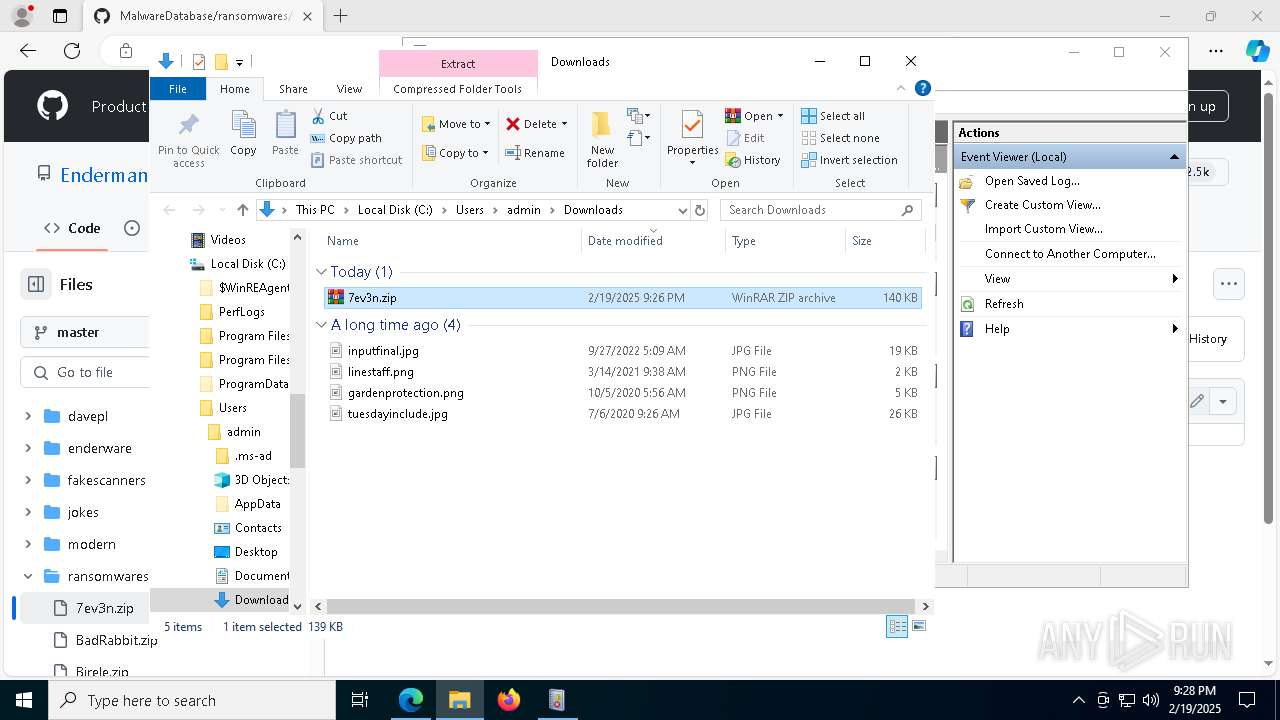
Task: Open Properties from the ribbon
Action: pos(692,138)
